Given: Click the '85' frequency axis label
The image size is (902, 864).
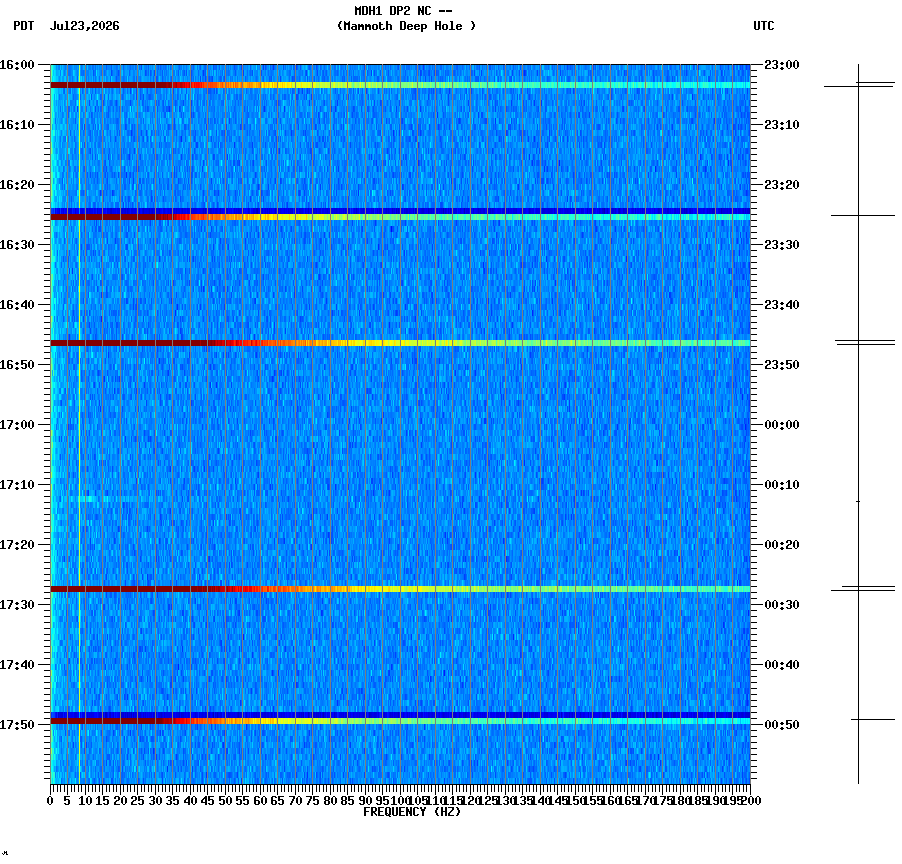Looking at the screenshot, I should (348, 801).
